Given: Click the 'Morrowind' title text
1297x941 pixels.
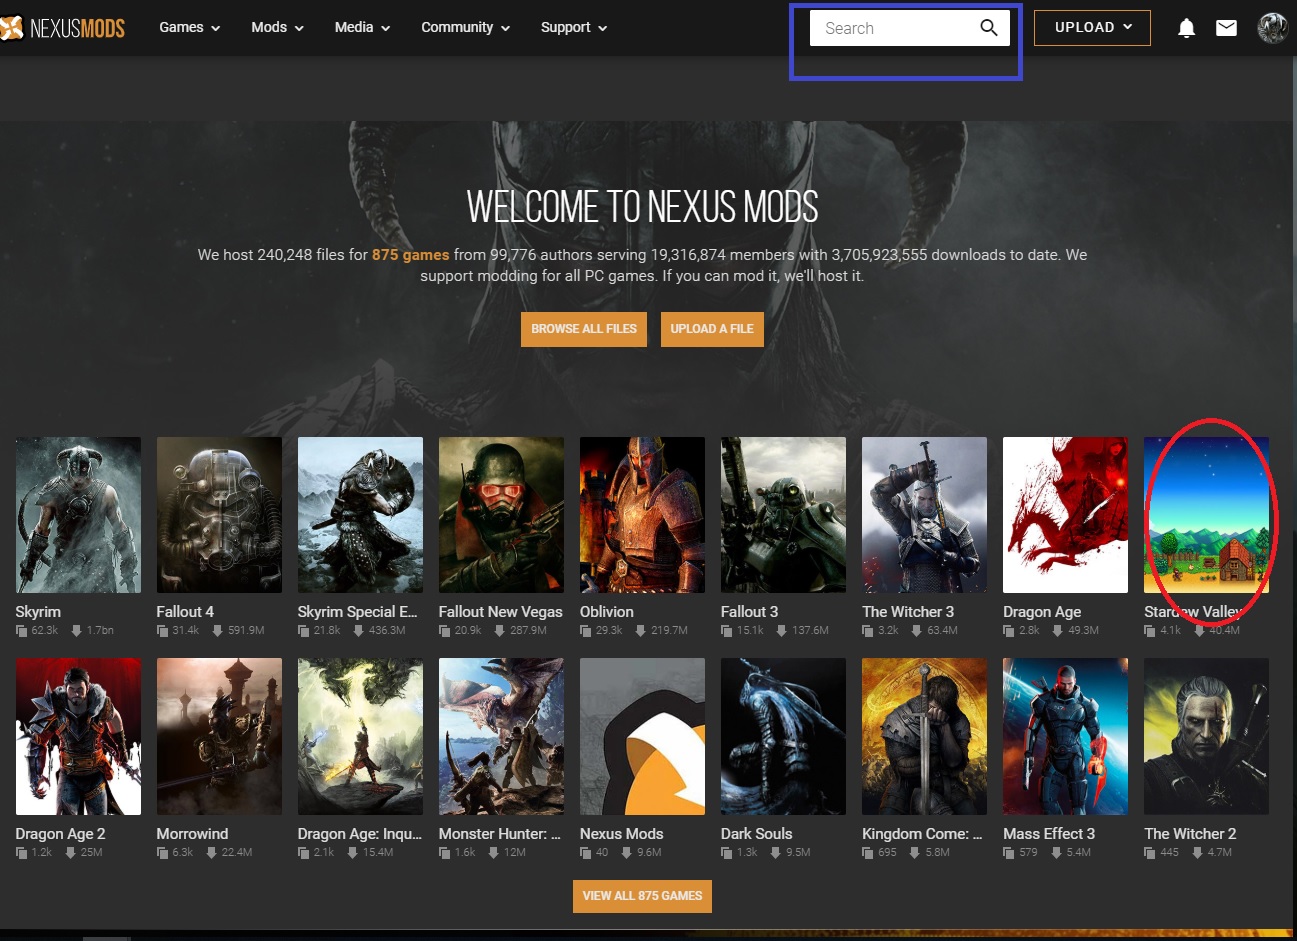Looking at the screenshot, I should (x=192, y=834).
